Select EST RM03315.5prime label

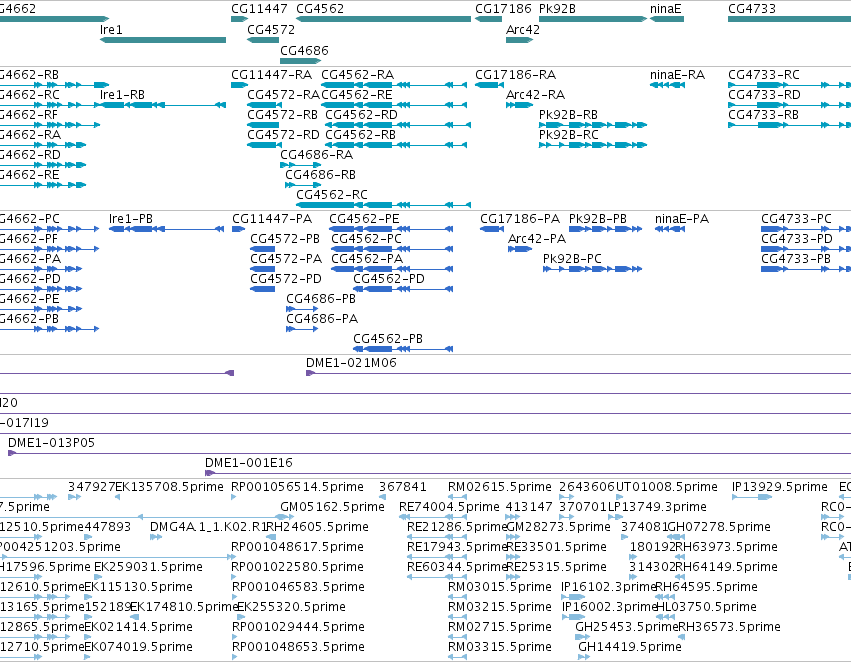[x=499, y=647]
